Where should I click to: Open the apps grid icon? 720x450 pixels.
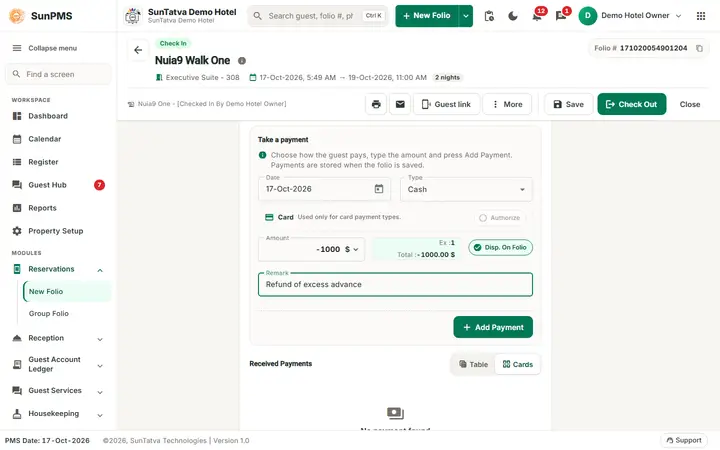pyautogui.click(x=701, y=16)
